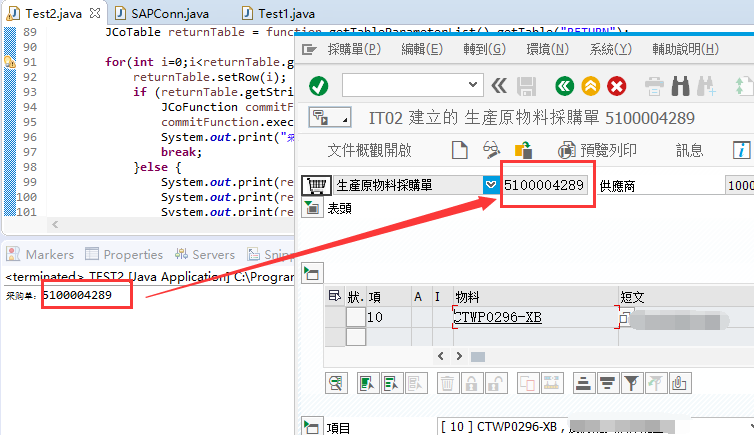Open the 生產原物料採購單 order type dropdown

click(491, 185)
